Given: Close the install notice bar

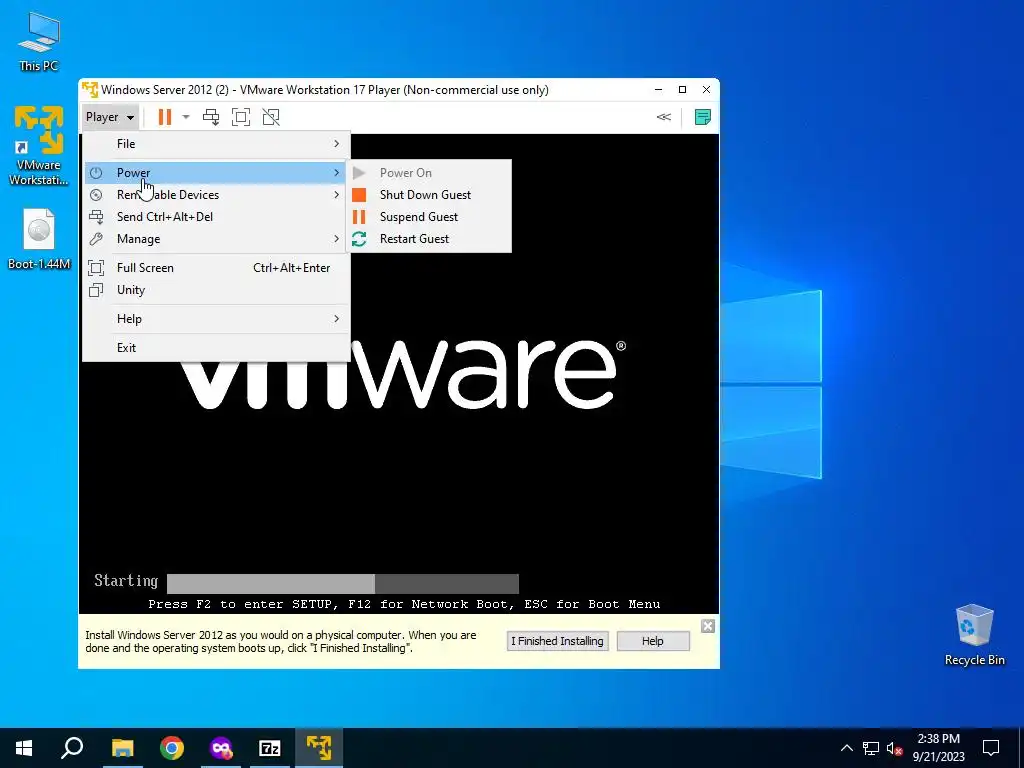Looking at the screenshot, I should [708, 626].
